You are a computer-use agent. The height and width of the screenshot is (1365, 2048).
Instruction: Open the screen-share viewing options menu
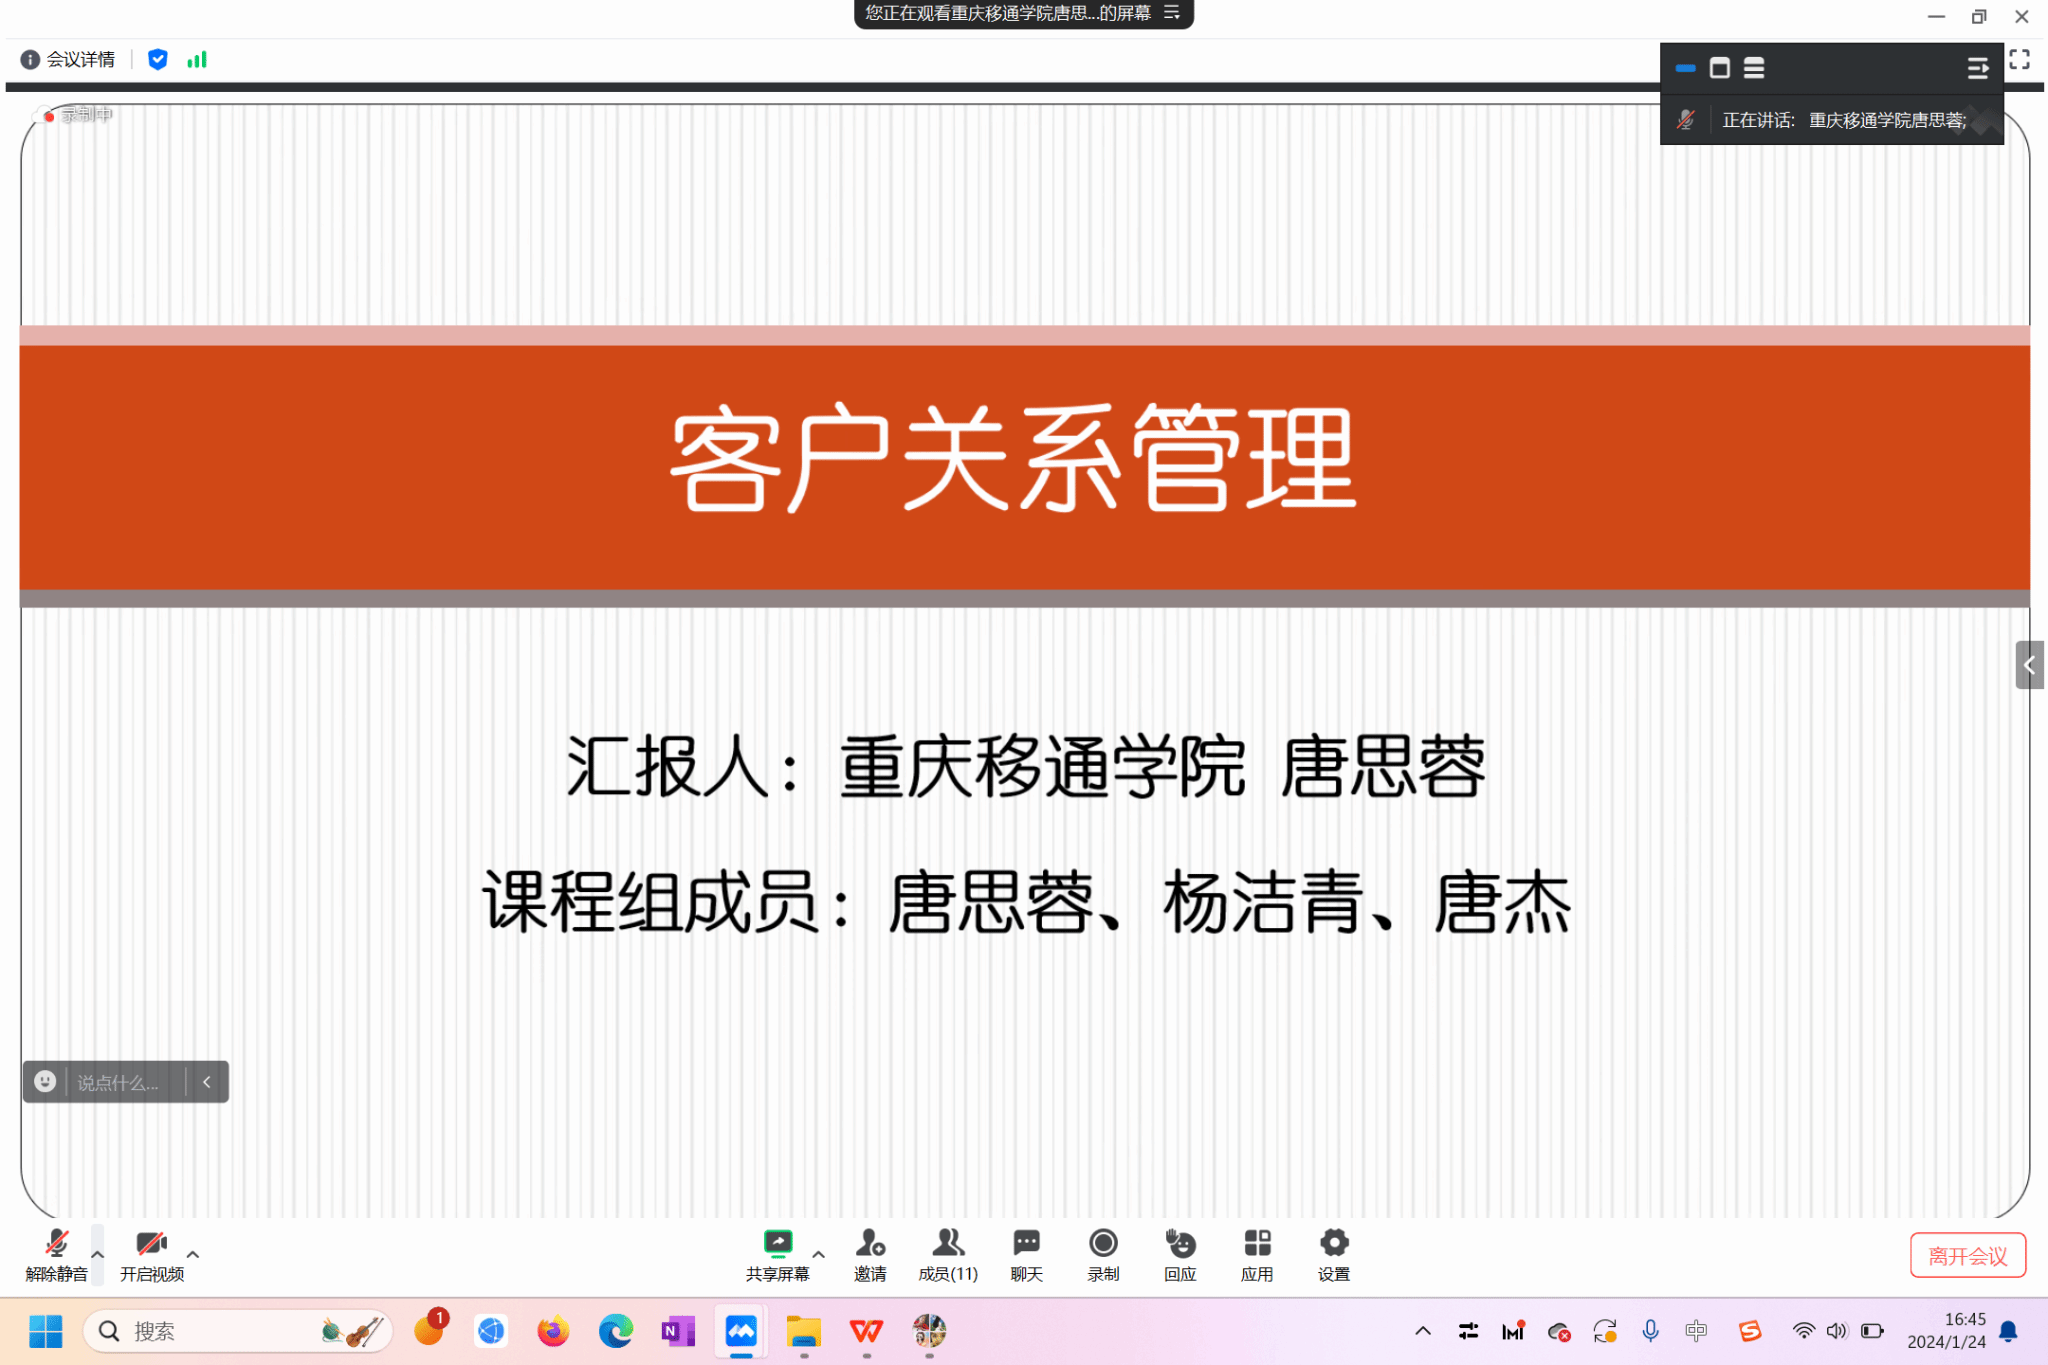coord(1172,13)
